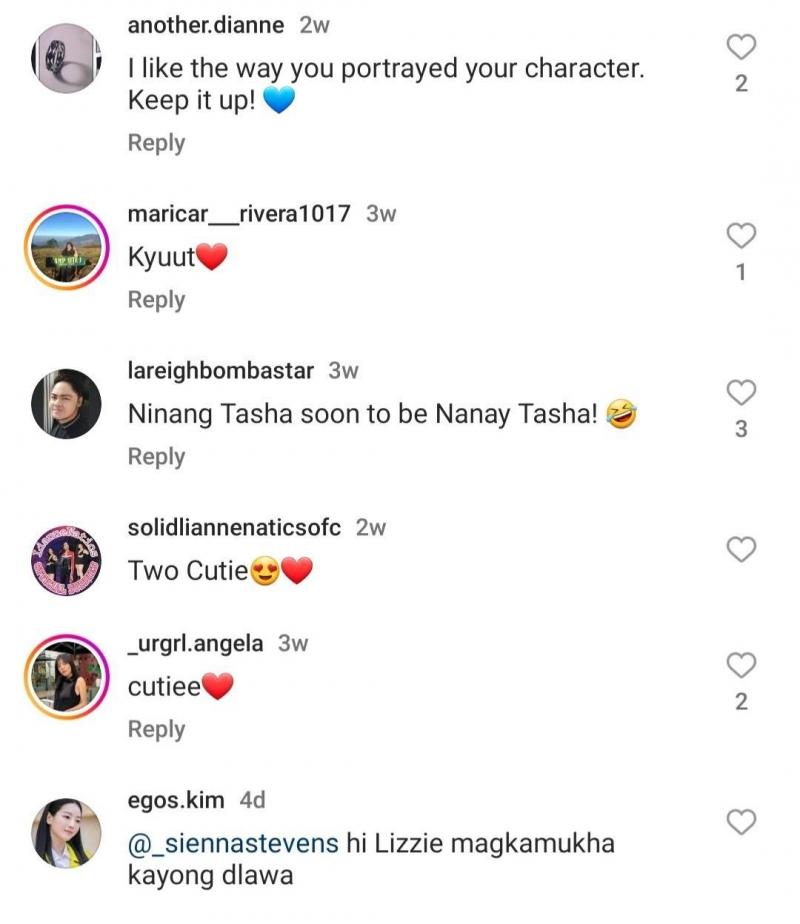Go to lareighbombastar's profile via username
This screenshot has width=800, height=924.
click(221, 370)
